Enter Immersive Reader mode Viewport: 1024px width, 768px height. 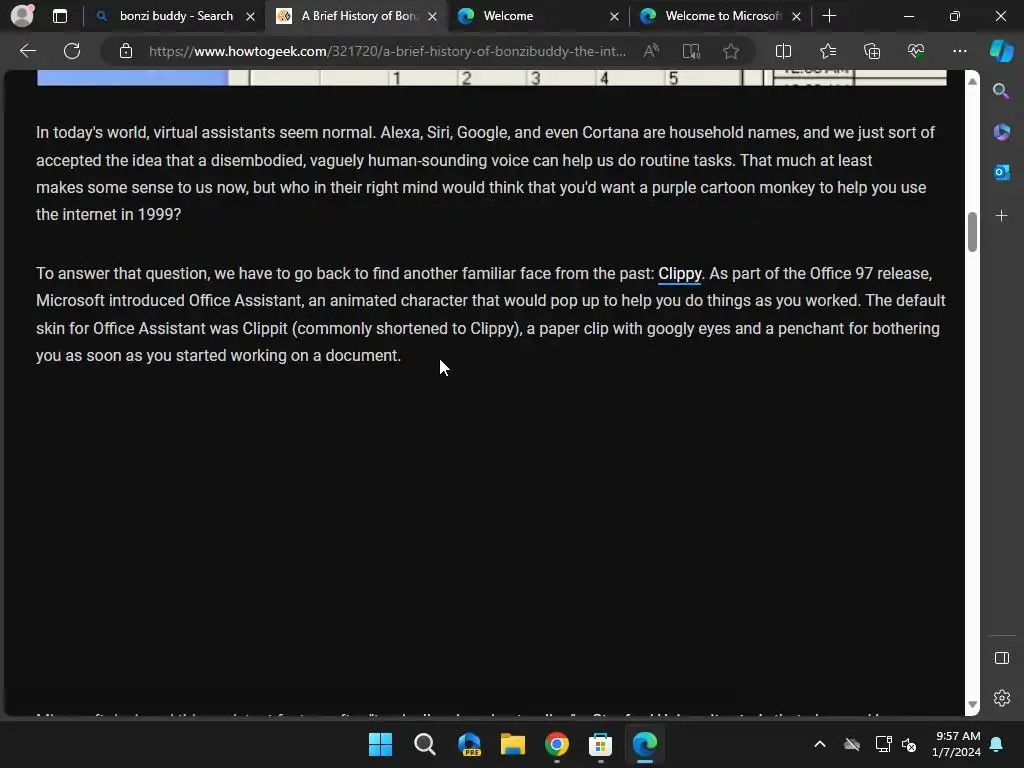click(x=691, y=51)
